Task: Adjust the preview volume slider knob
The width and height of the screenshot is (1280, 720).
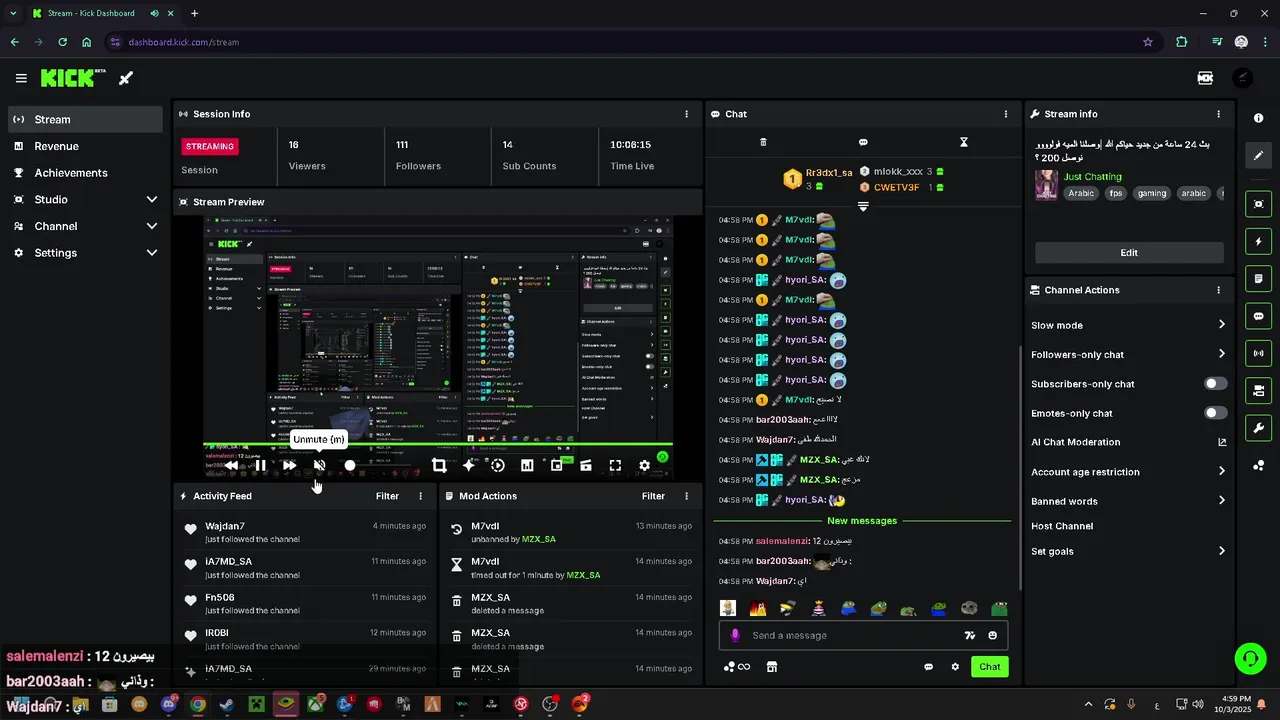Action: tap(349, 465)
